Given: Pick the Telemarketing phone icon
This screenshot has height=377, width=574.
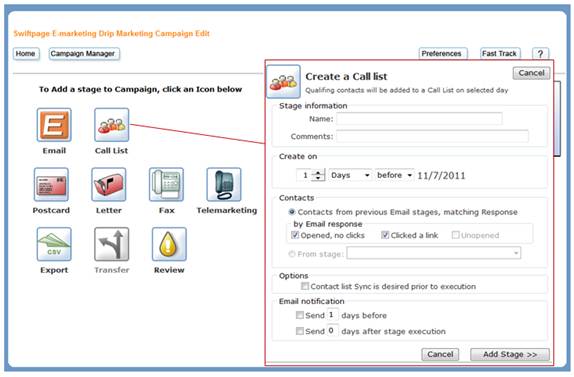Looking at the screenshot, I should point(224,184).
